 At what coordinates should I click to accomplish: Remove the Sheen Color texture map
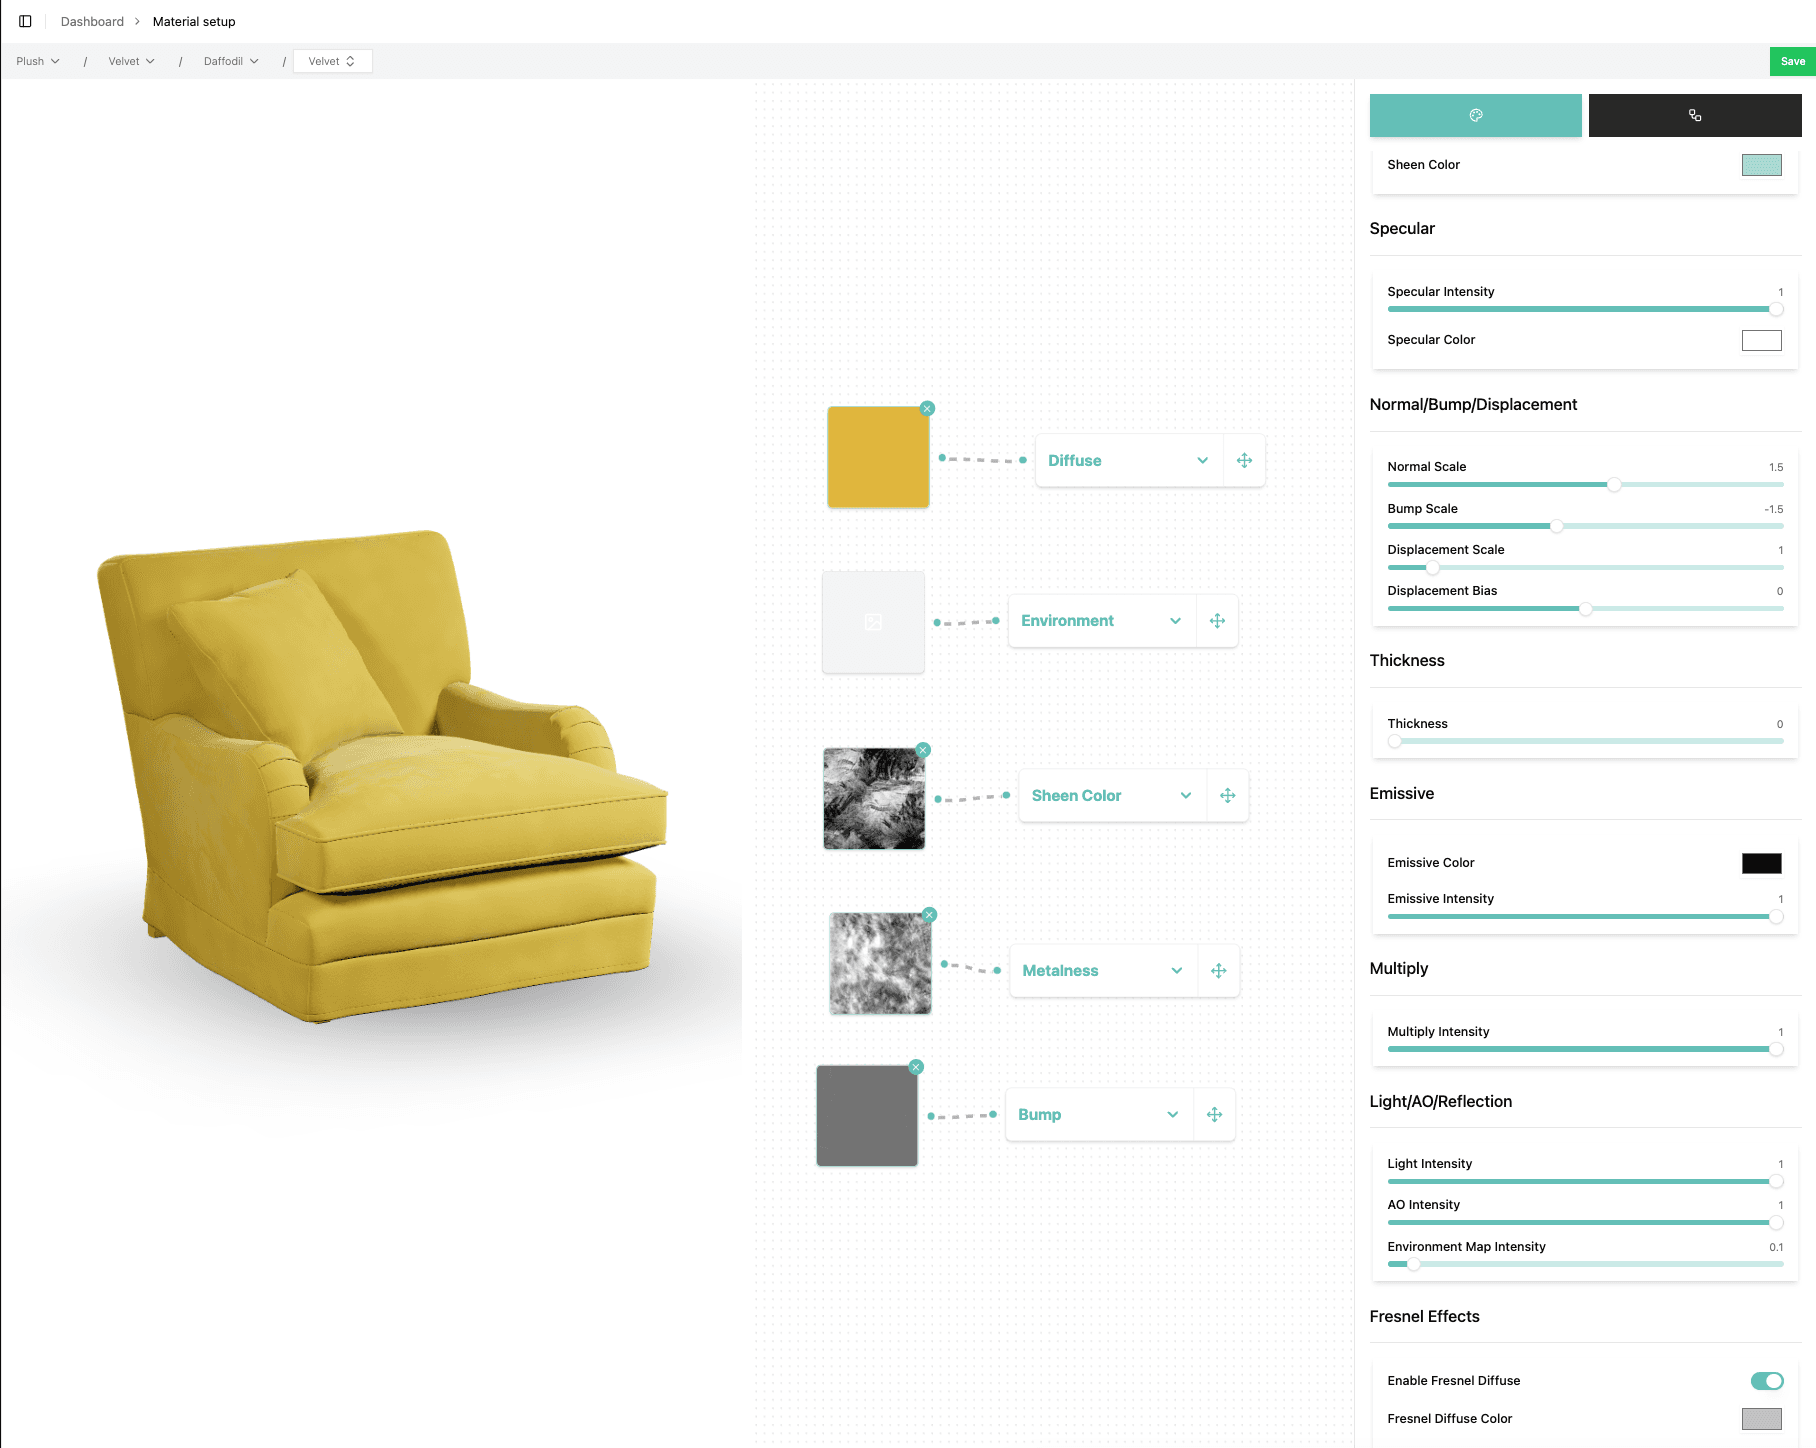pos(923,750)
